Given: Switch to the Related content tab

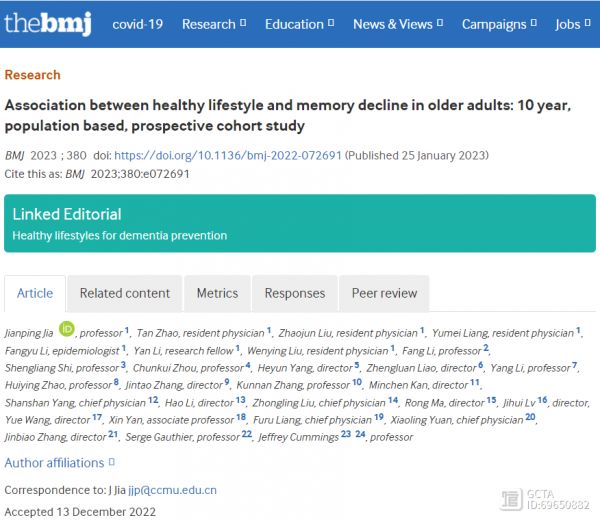Looking at the screenshot, I should [x=125, y=293].
